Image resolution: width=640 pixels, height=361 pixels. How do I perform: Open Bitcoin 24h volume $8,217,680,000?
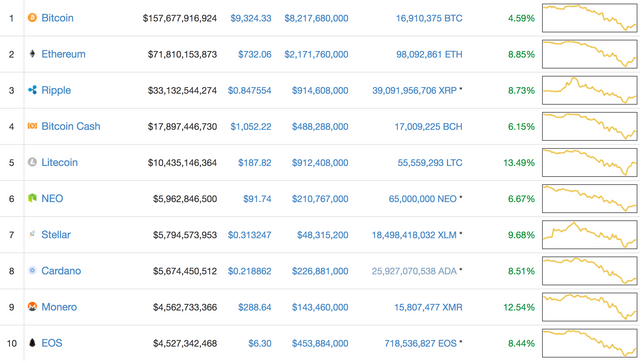tap(316, 18)
